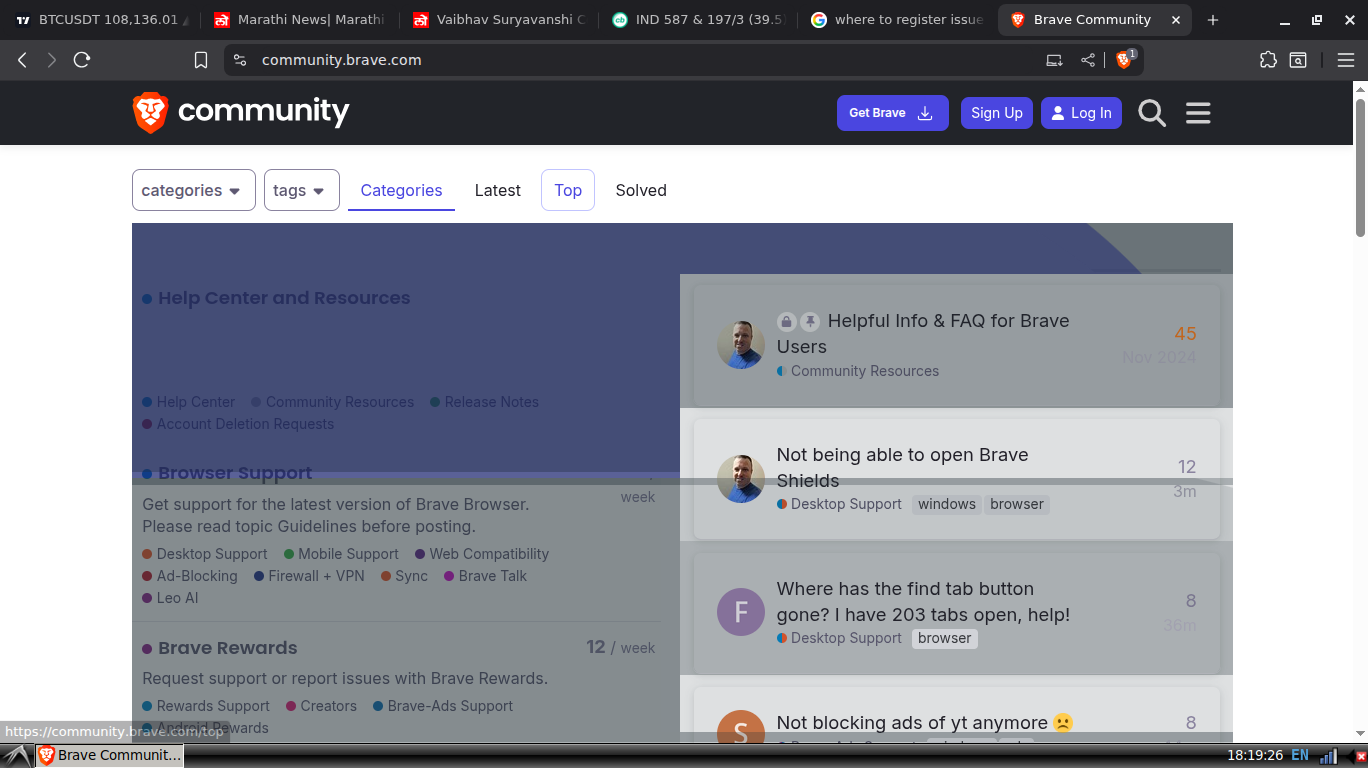Switch to where to register issue tab
The height and width of the screenshot is (768, 1368).
coord(897,20)
